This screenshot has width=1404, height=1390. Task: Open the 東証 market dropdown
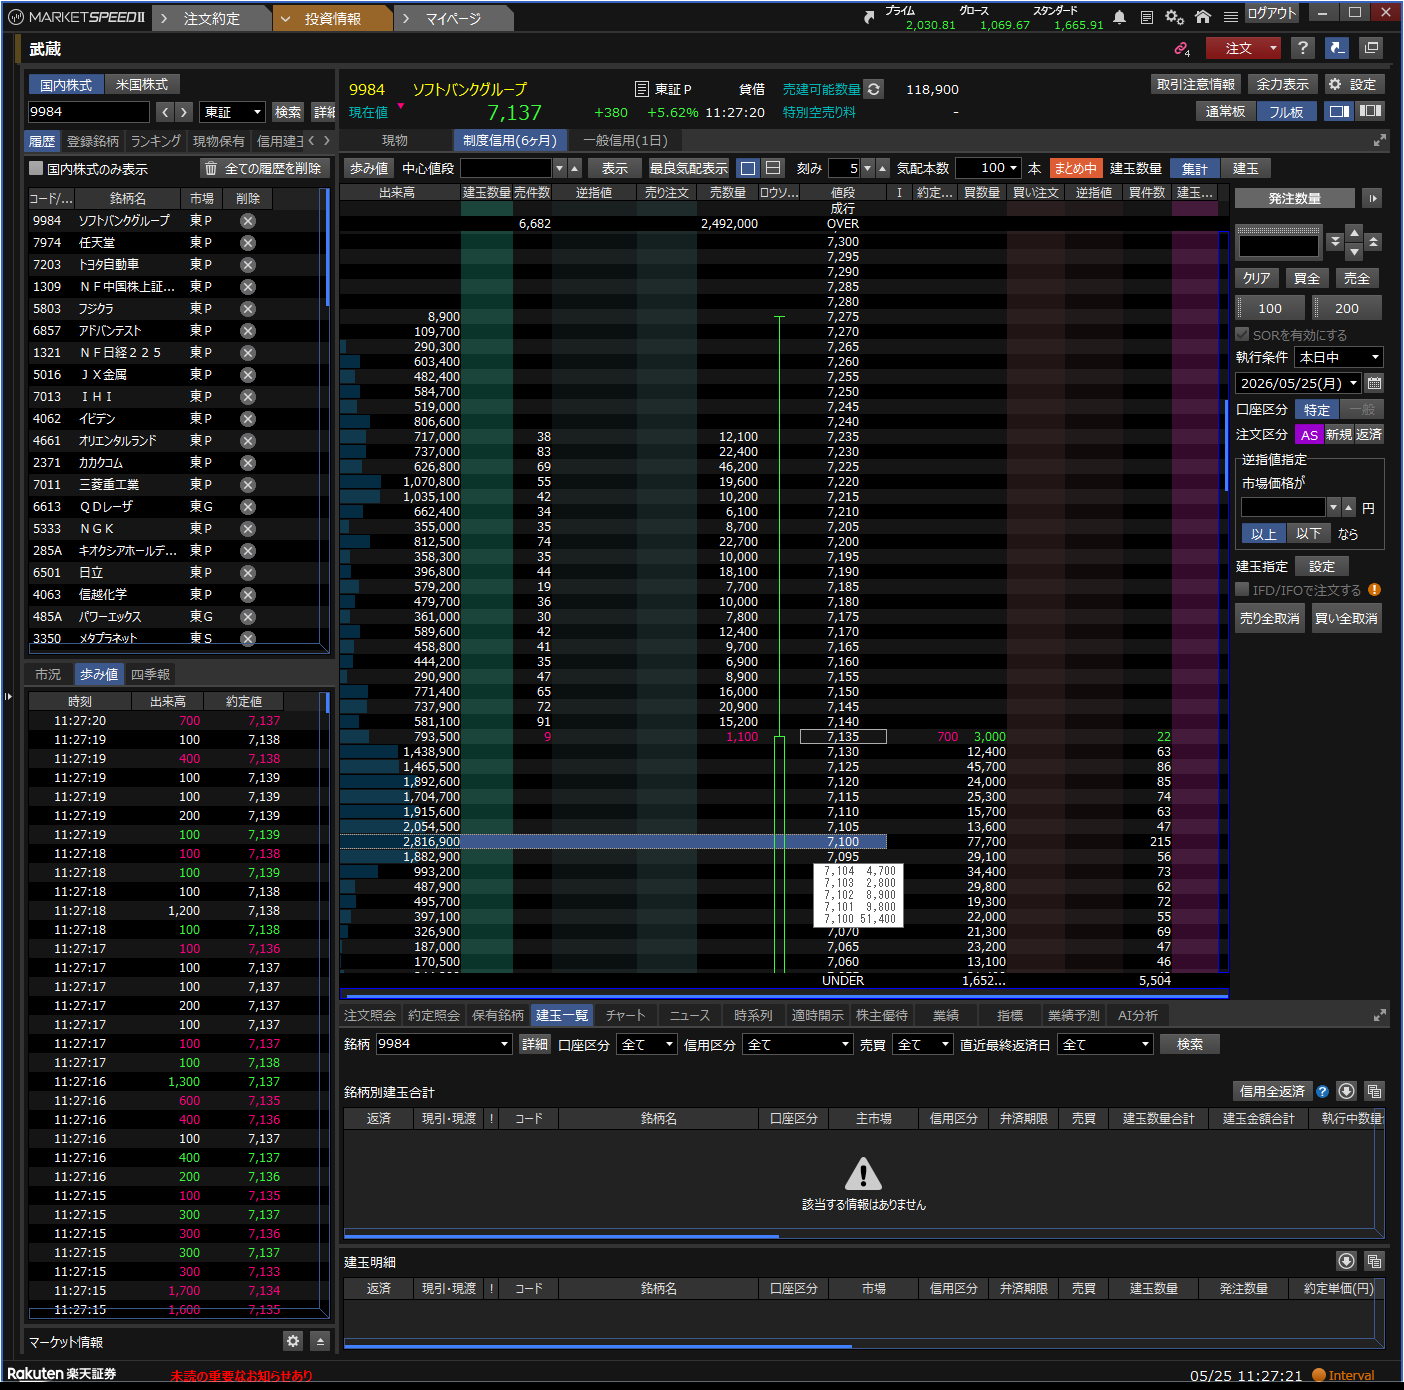pos(232,112)
